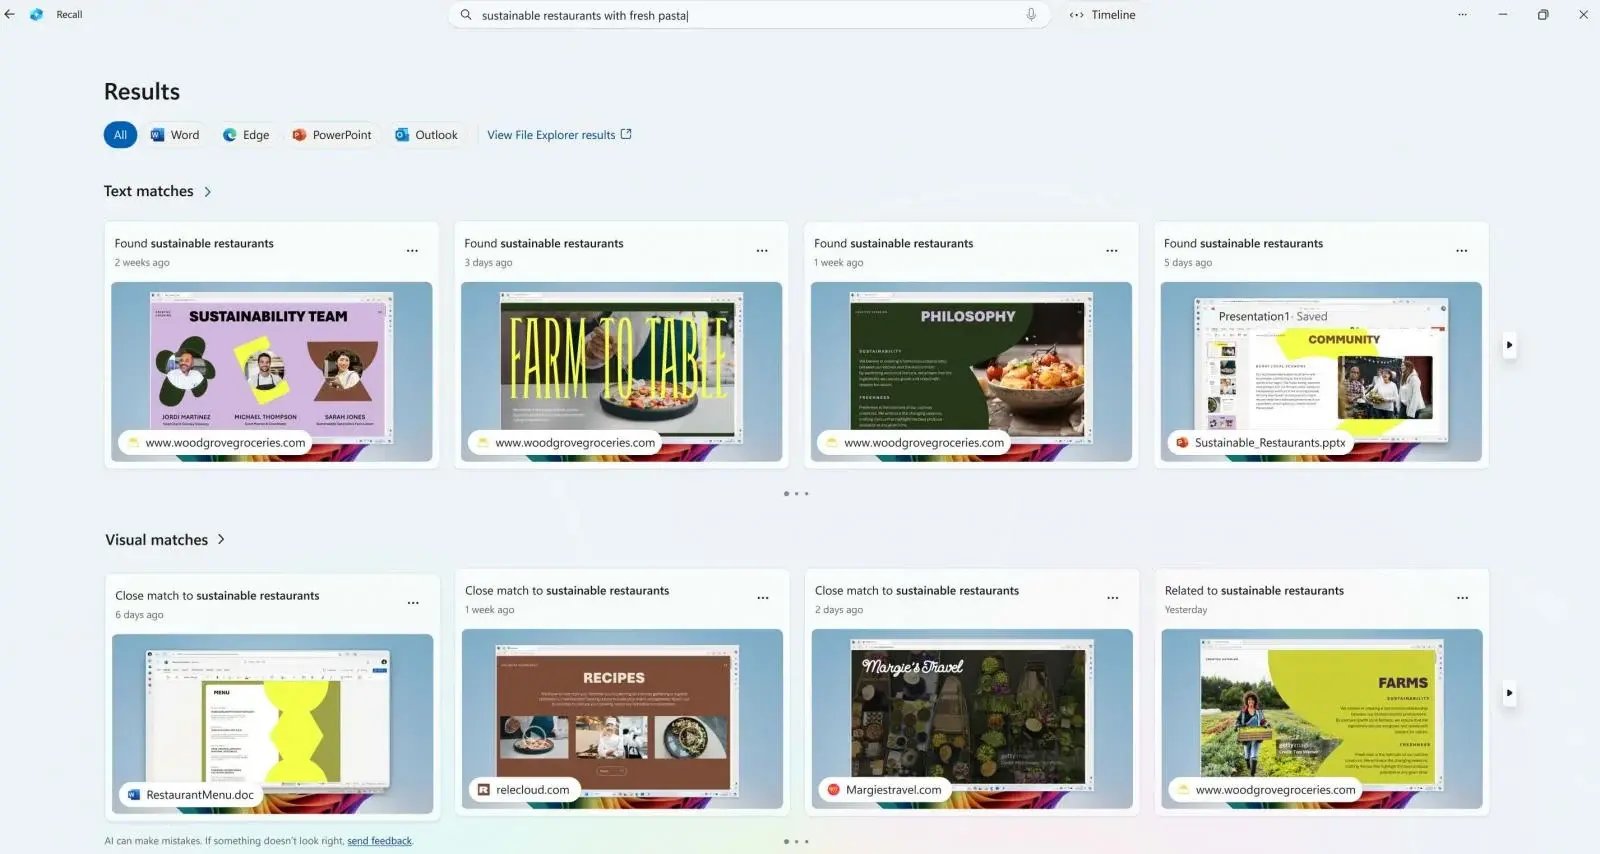This screenshot has width=1600, height=854.
Task: Open the Philosophy snapshot thumbnail
Action: tap(970, 371)
